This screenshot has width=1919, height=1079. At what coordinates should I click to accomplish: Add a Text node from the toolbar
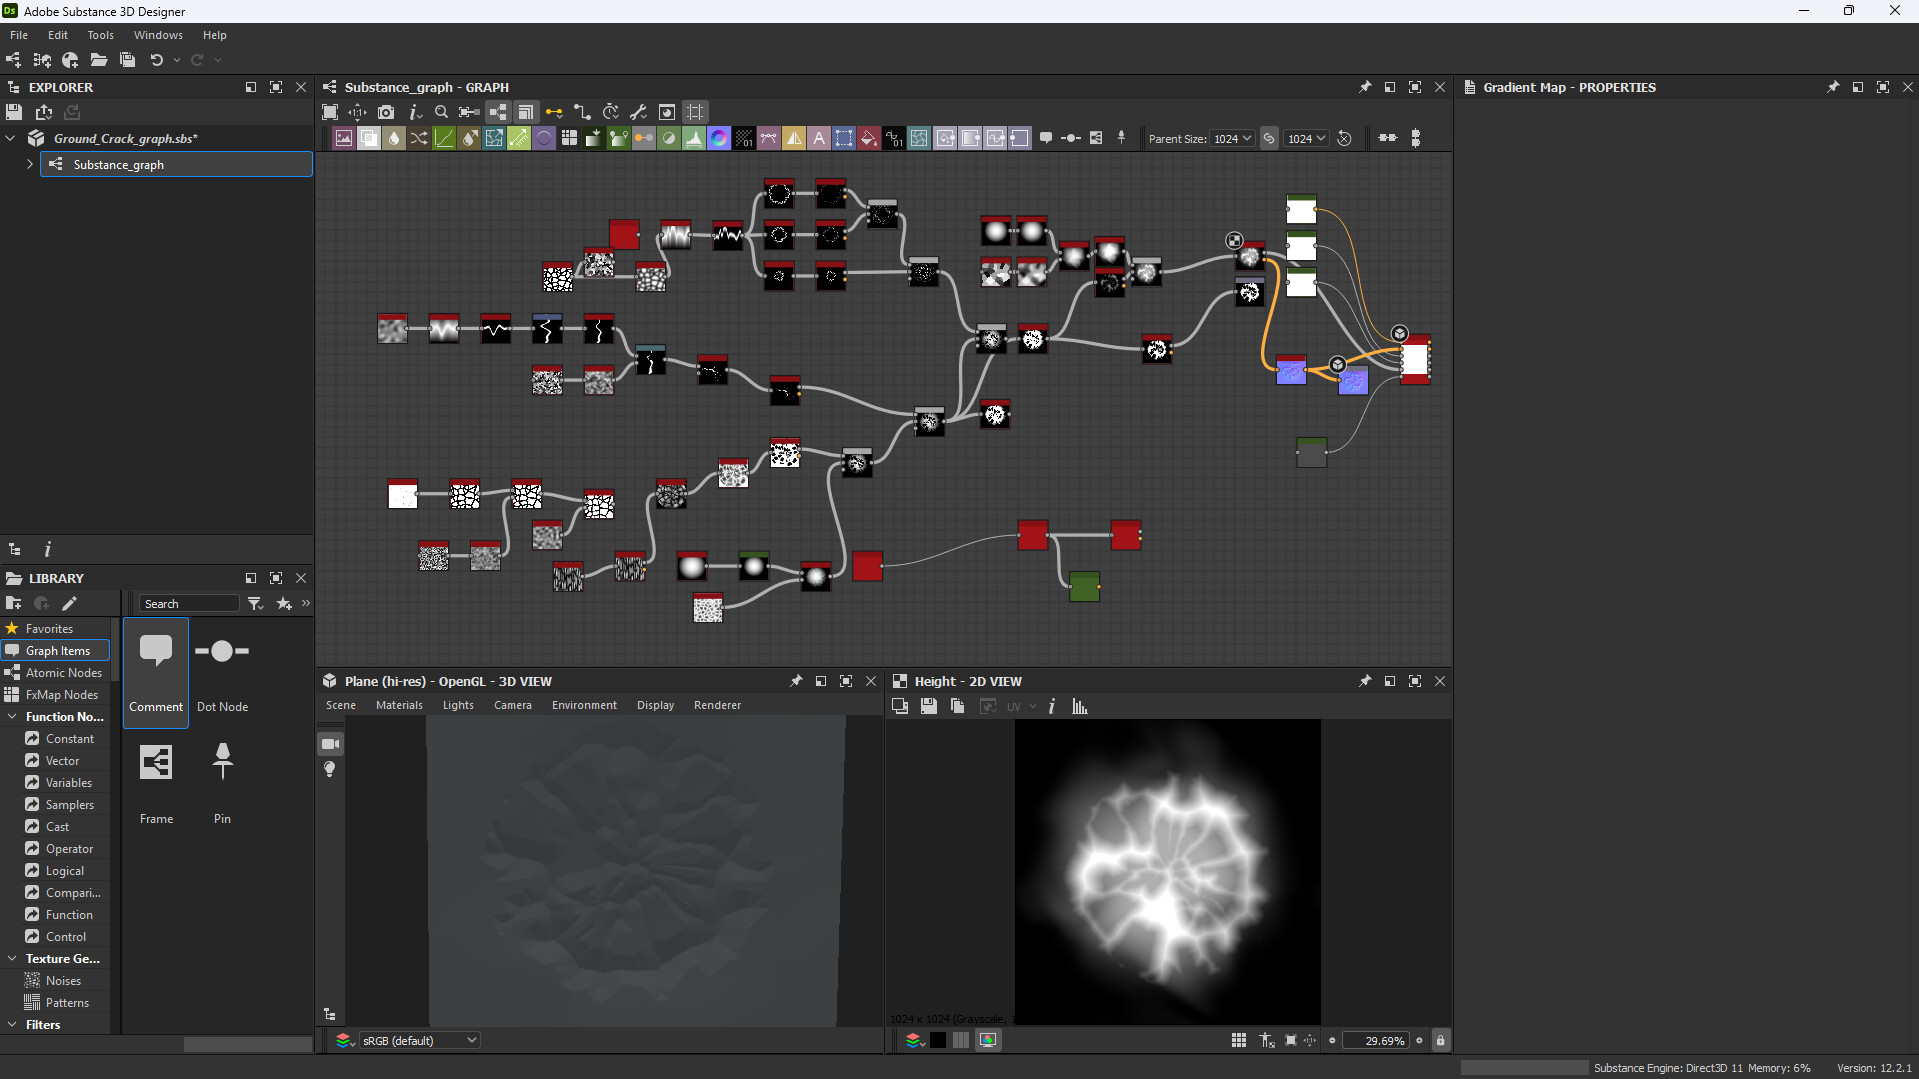pyautogui.click(x=819, y=139)
